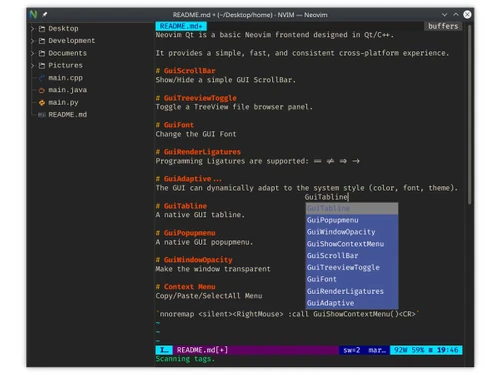Click the '# GuiFont' heading
Screen dimensions: 500x375
[175, 125]
